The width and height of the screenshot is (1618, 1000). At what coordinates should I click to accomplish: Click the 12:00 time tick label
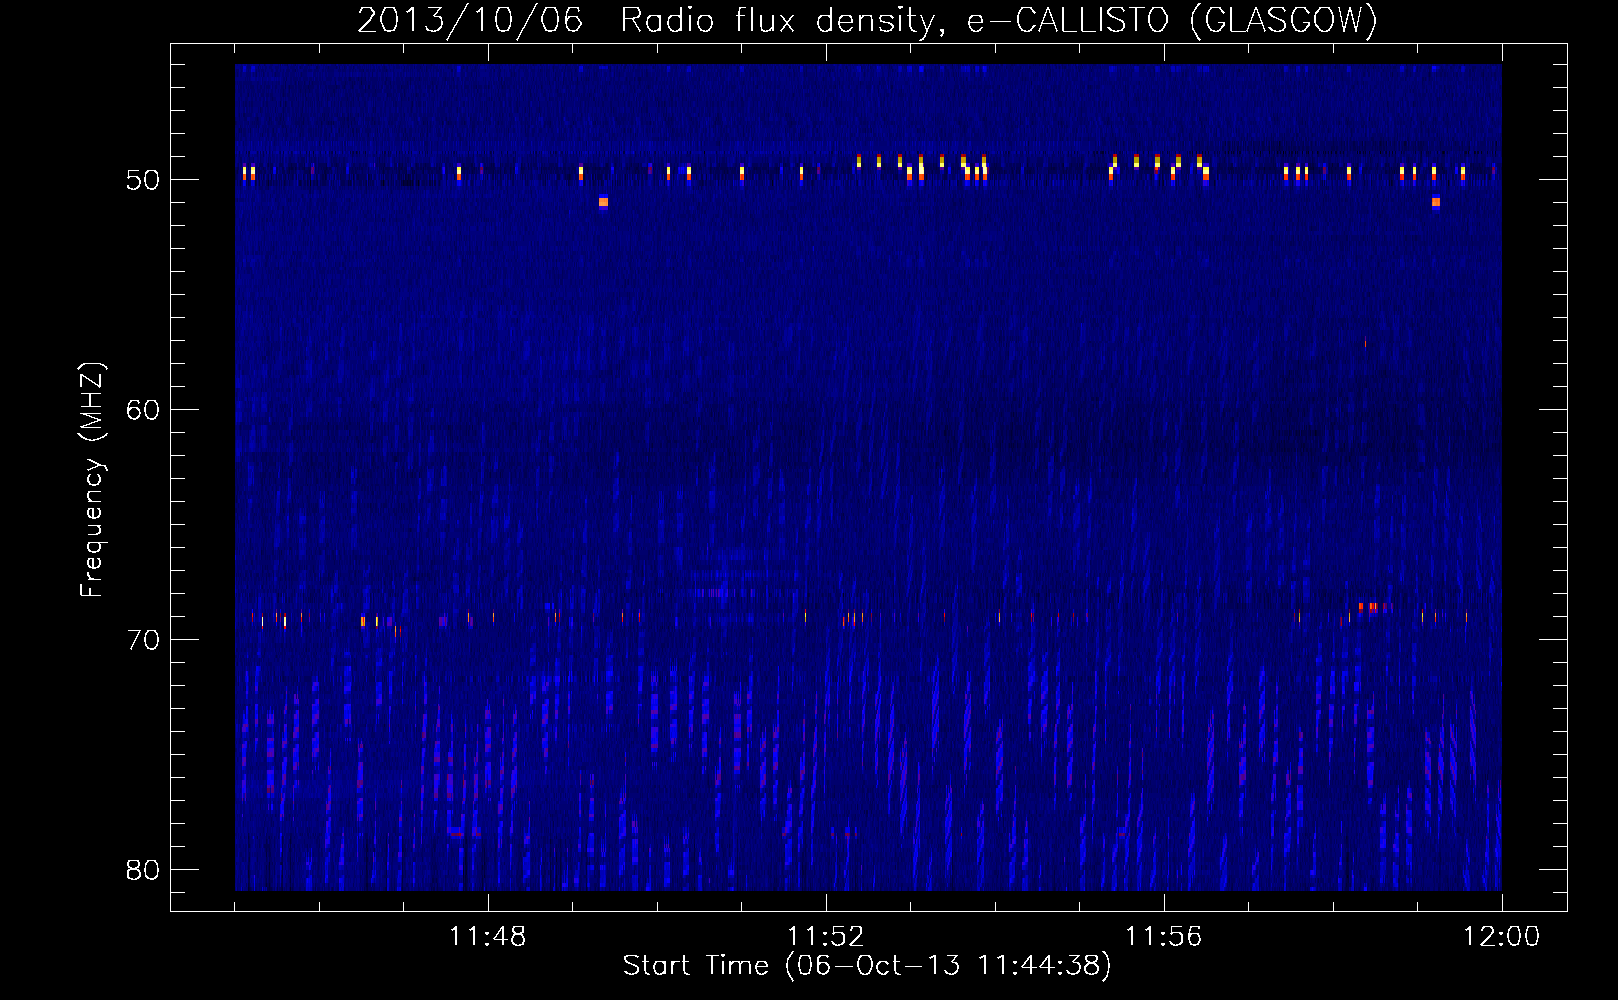pyautogui.click(x=1501, y=937)
